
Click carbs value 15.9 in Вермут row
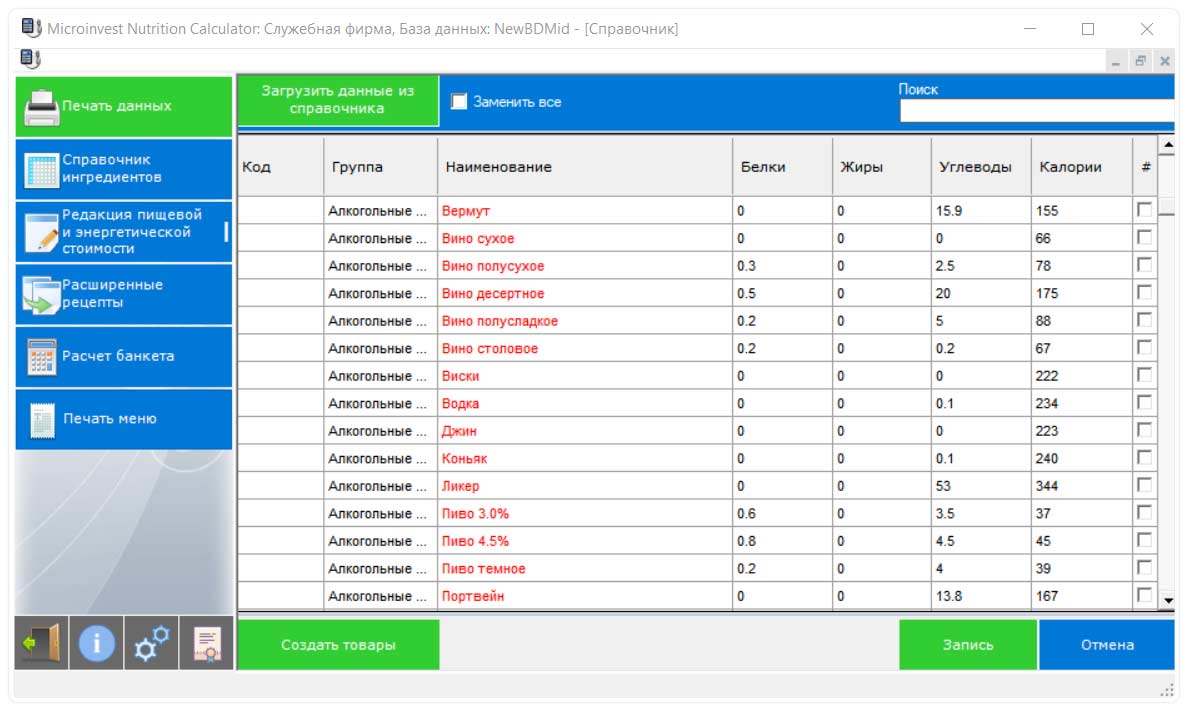click(x=949, y=211)
